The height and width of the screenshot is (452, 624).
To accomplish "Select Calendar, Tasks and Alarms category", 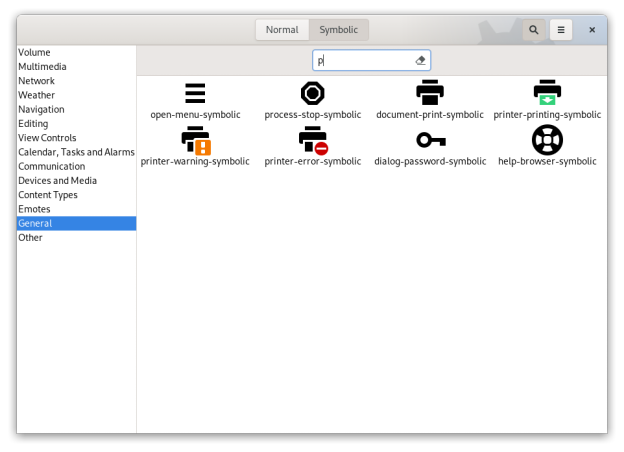I will coord(76,152).
